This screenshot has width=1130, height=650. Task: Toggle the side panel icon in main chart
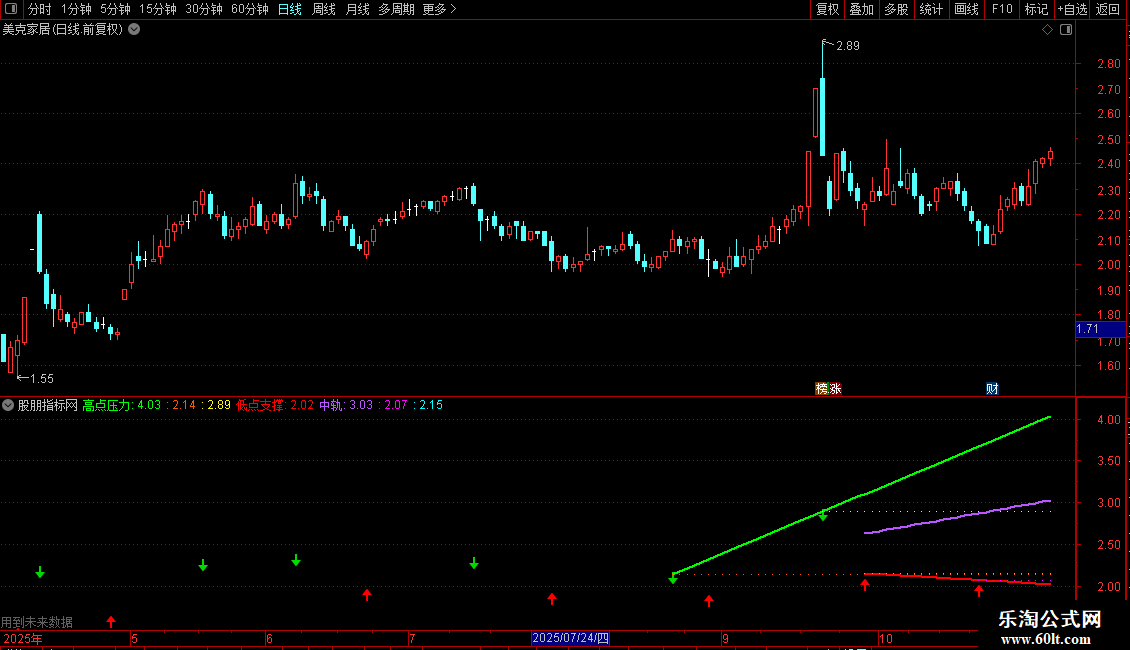tap(1066, 30)
